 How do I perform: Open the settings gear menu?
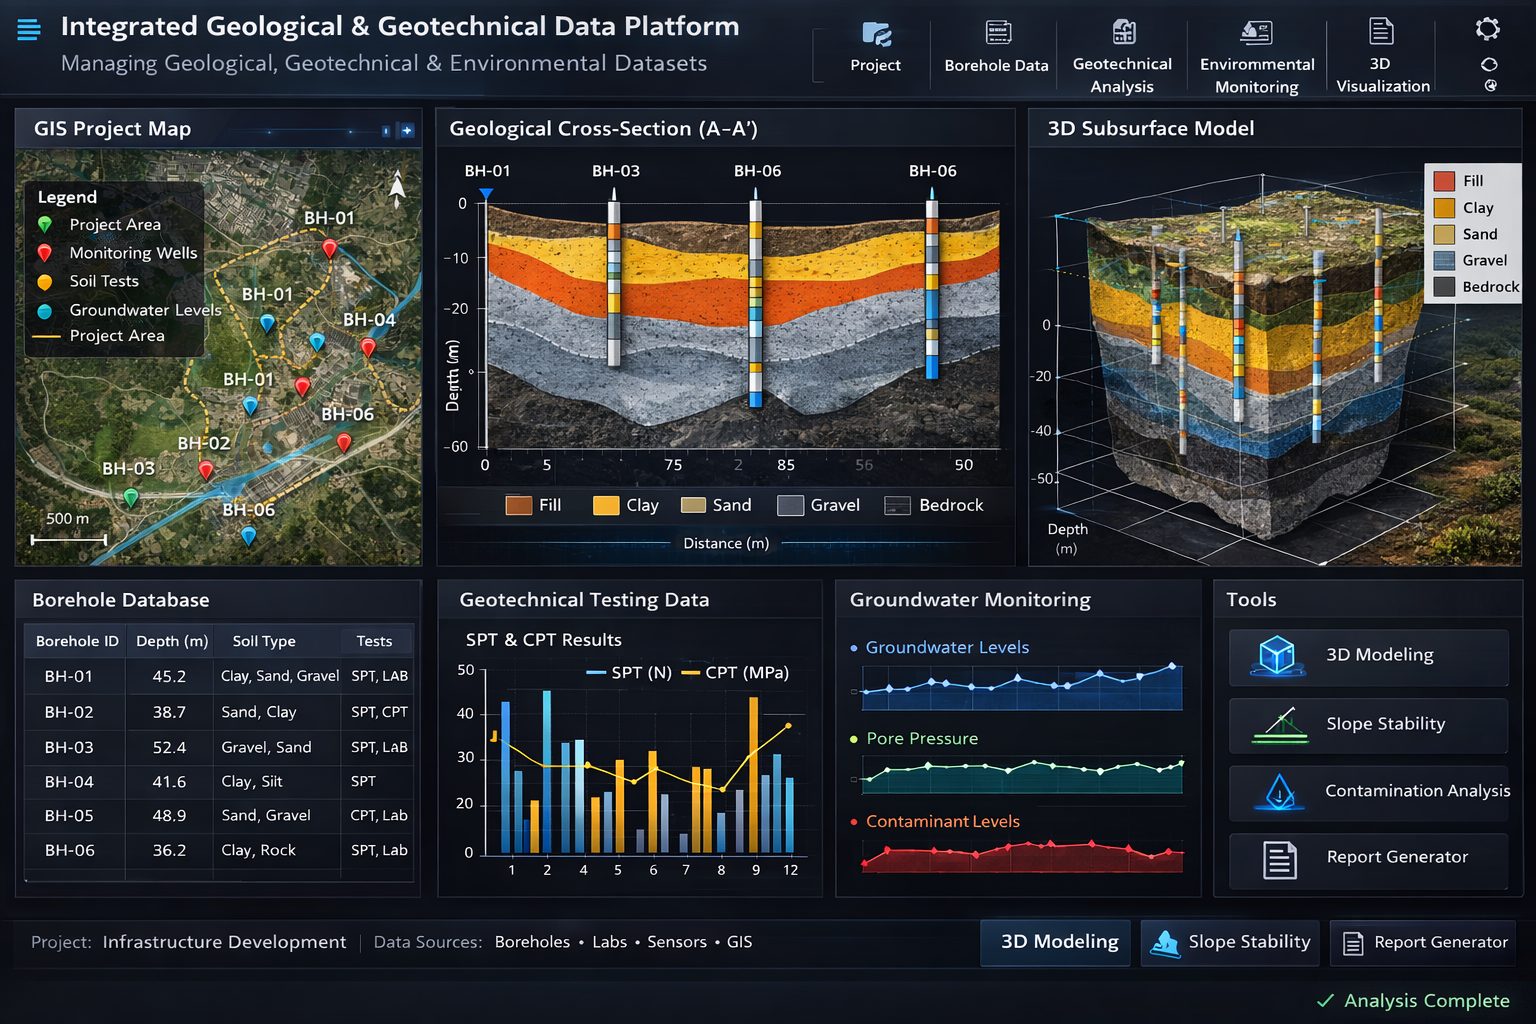coord(1489,30)
